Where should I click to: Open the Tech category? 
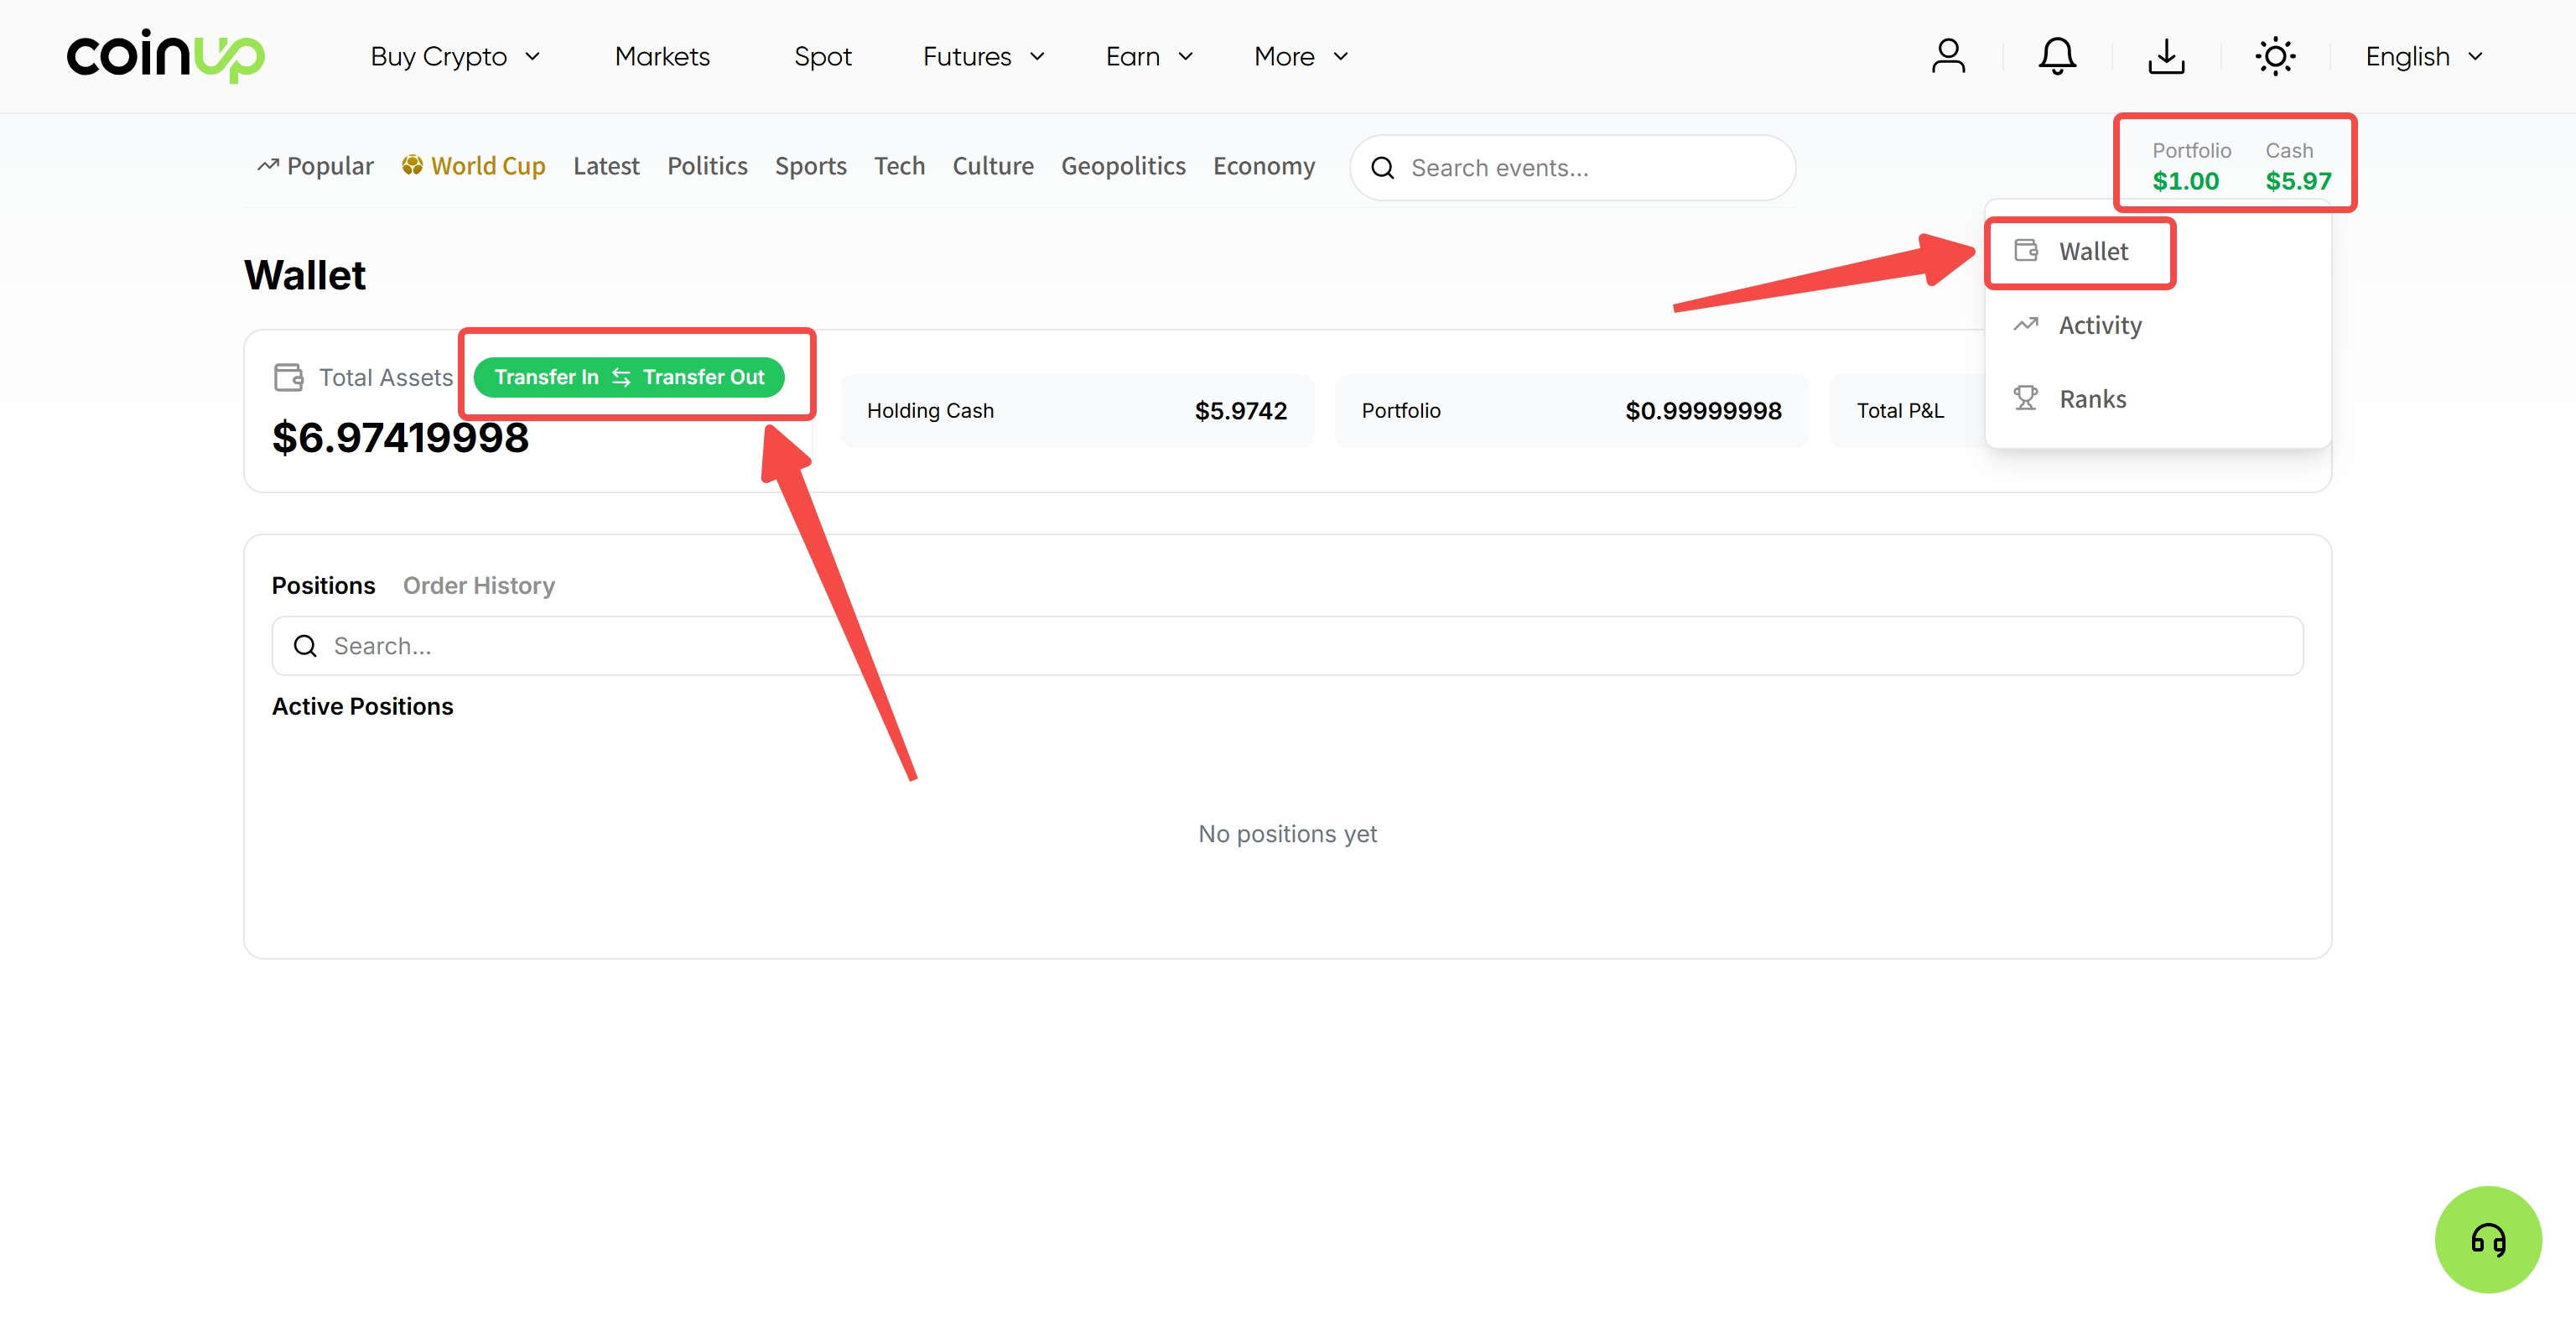tap(899, 165)
